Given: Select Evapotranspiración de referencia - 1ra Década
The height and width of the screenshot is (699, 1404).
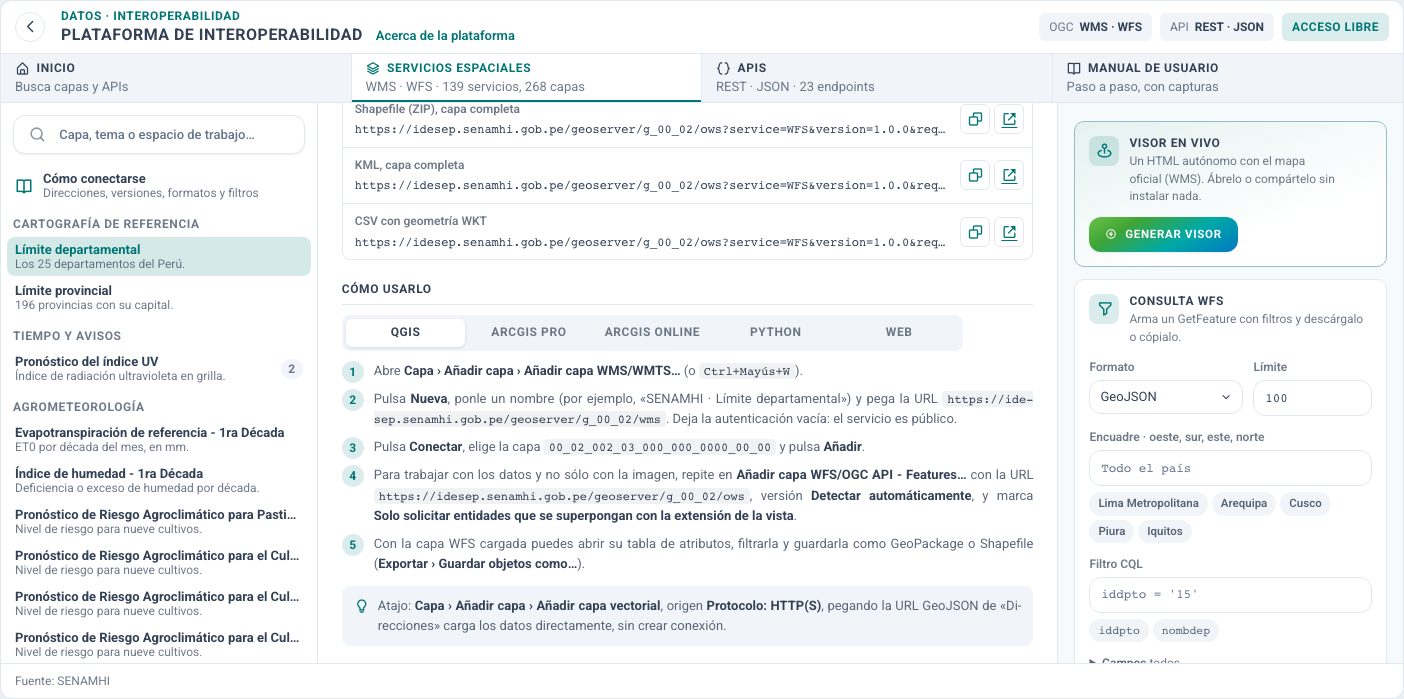Looking at the screenshot, I should point(159,440).
